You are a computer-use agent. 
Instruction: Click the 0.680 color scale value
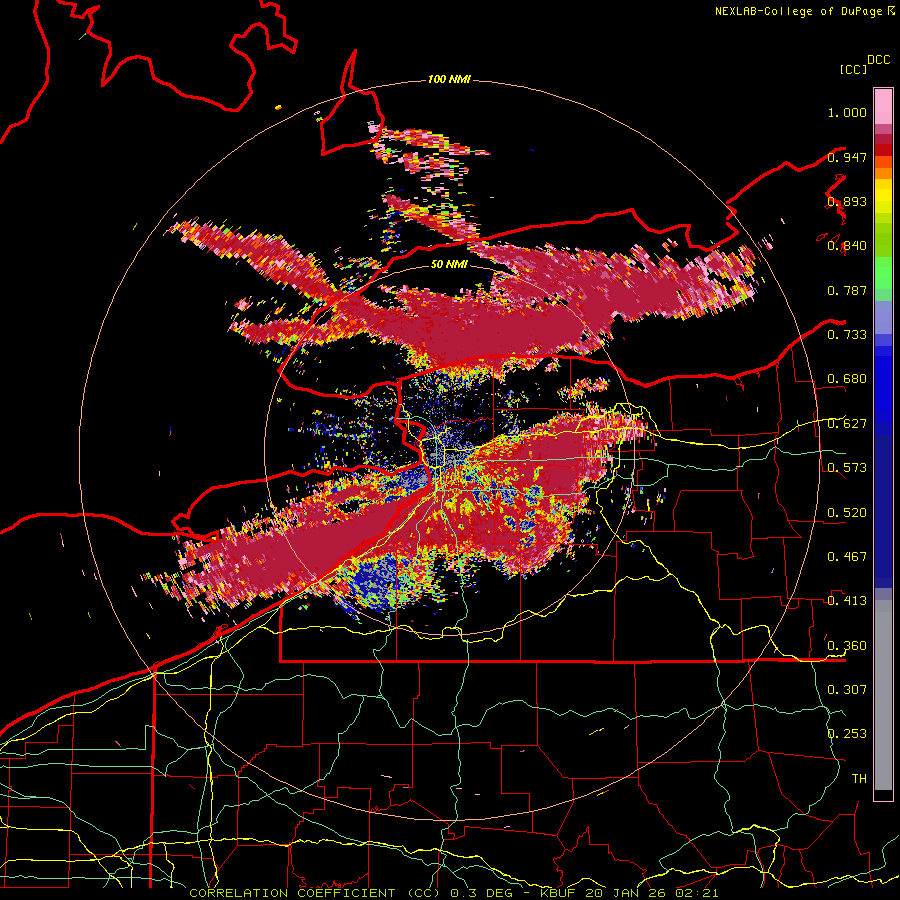tap(847, 379)
